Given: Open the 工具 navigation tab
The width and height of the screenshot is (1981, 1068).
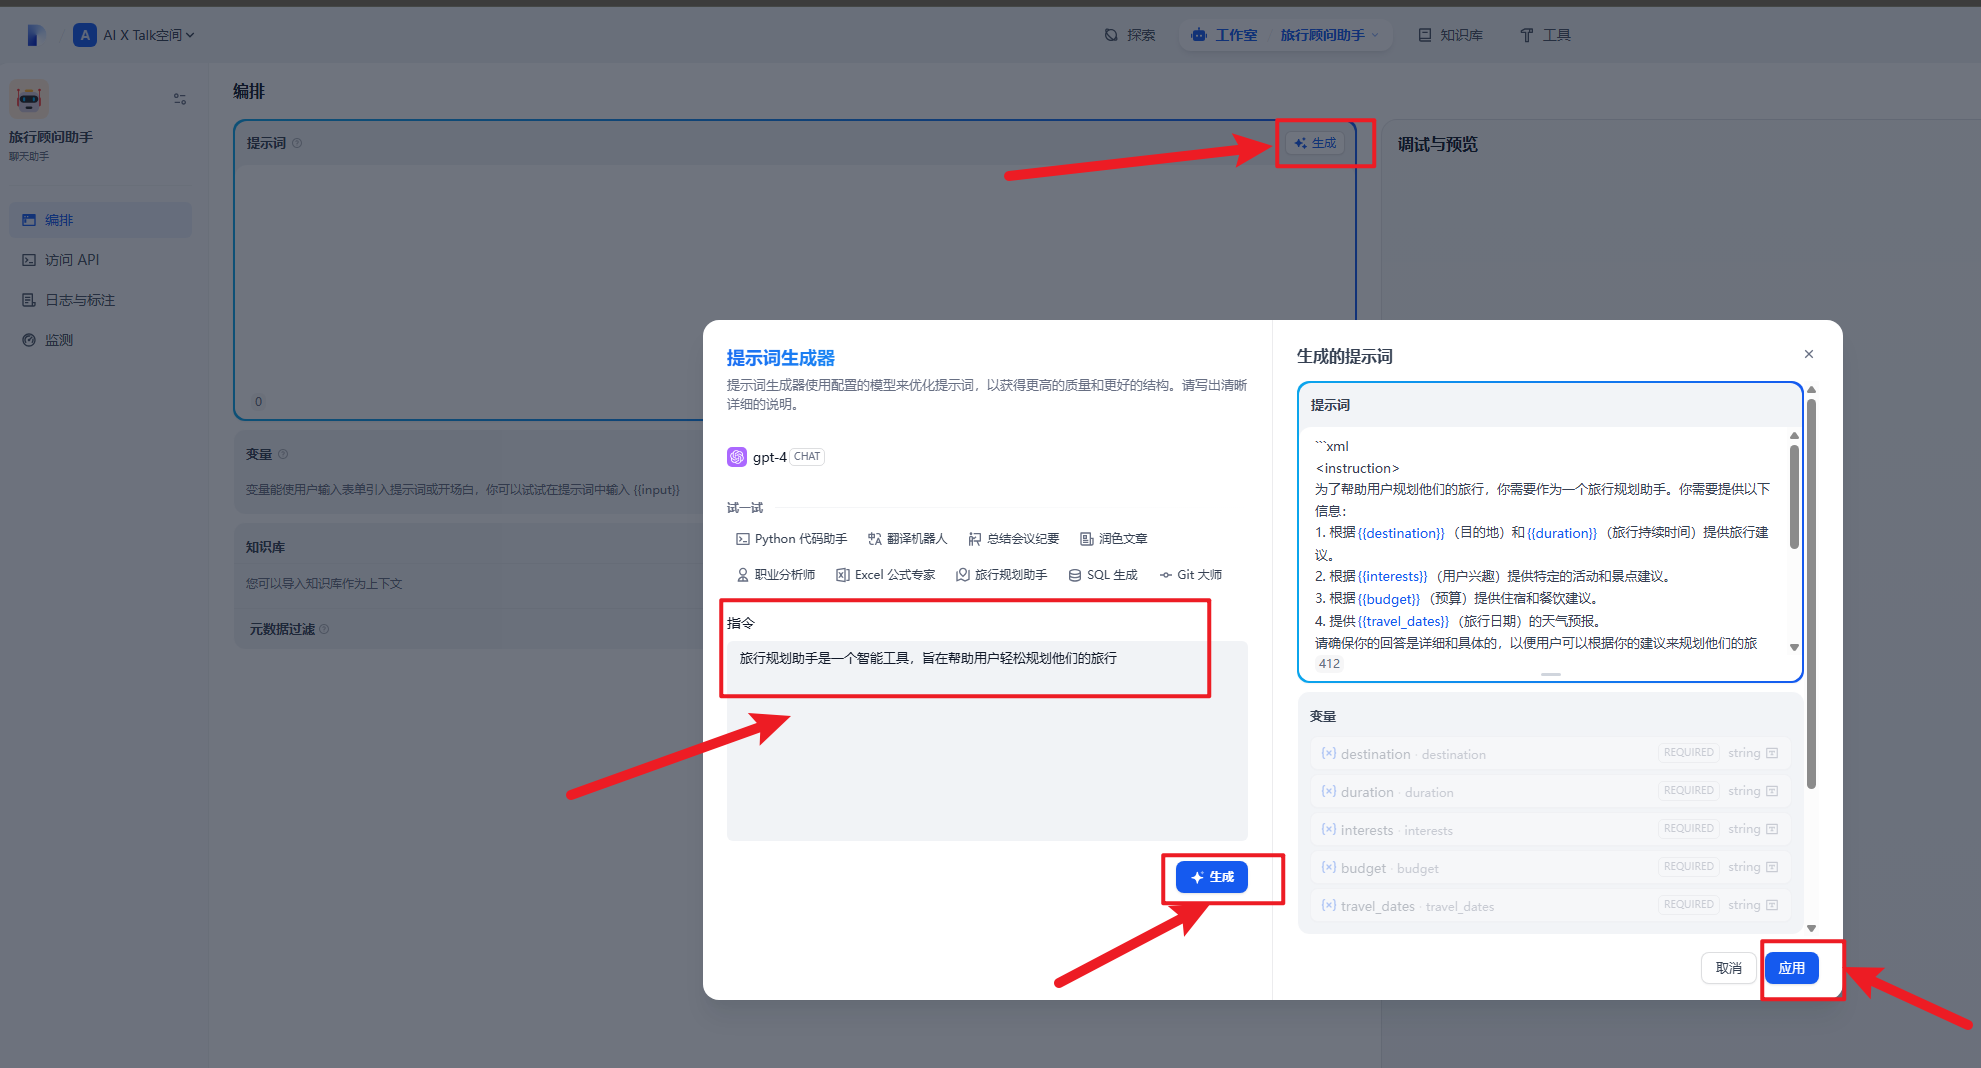Looking at the screenshot, I should (x=1545, y=35).
